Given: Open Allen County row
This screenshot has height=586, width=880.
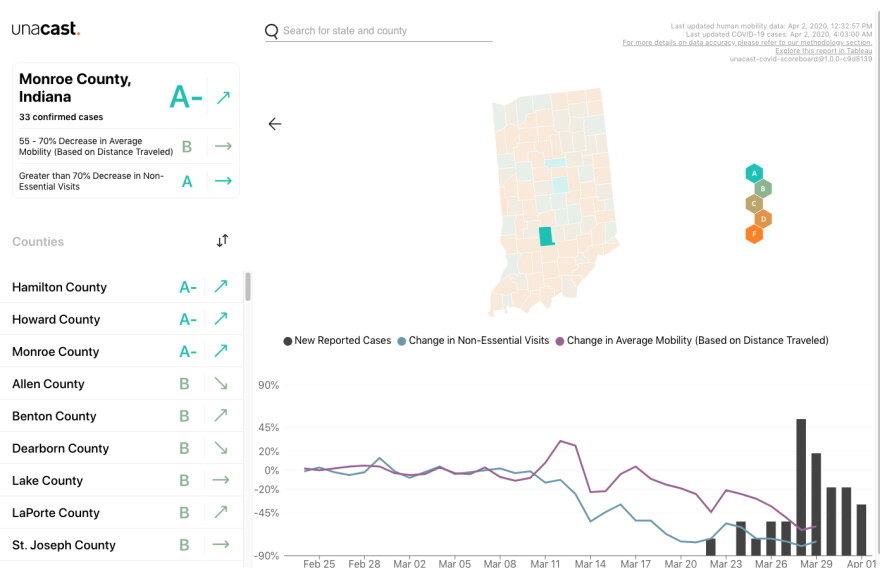Looking at the screenshot, I should click(121, 384).
